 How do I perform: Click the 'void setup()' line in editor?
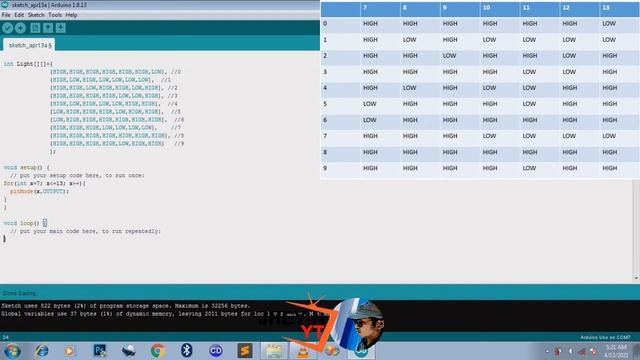(x=27, y=167)
